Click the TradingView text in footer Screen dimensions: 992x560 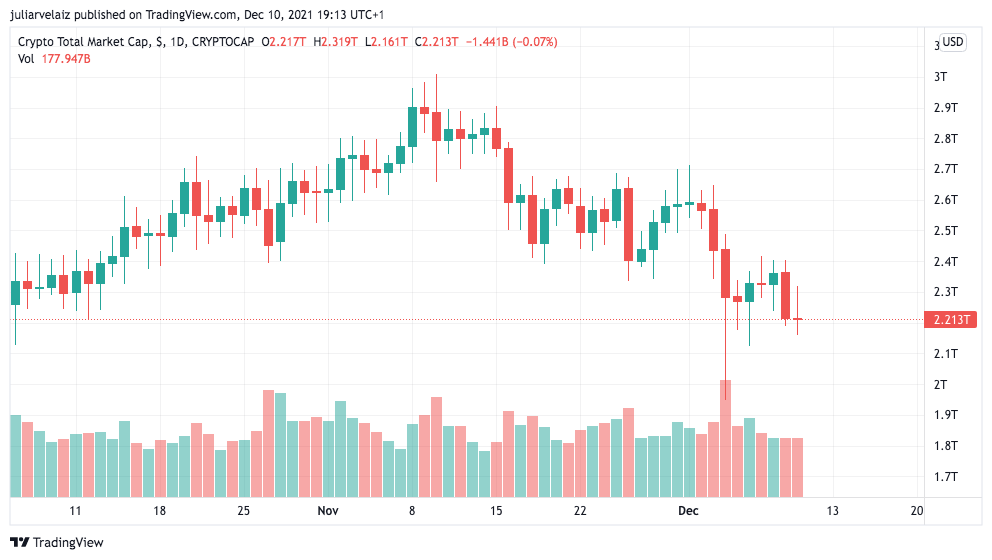[69, 543]
